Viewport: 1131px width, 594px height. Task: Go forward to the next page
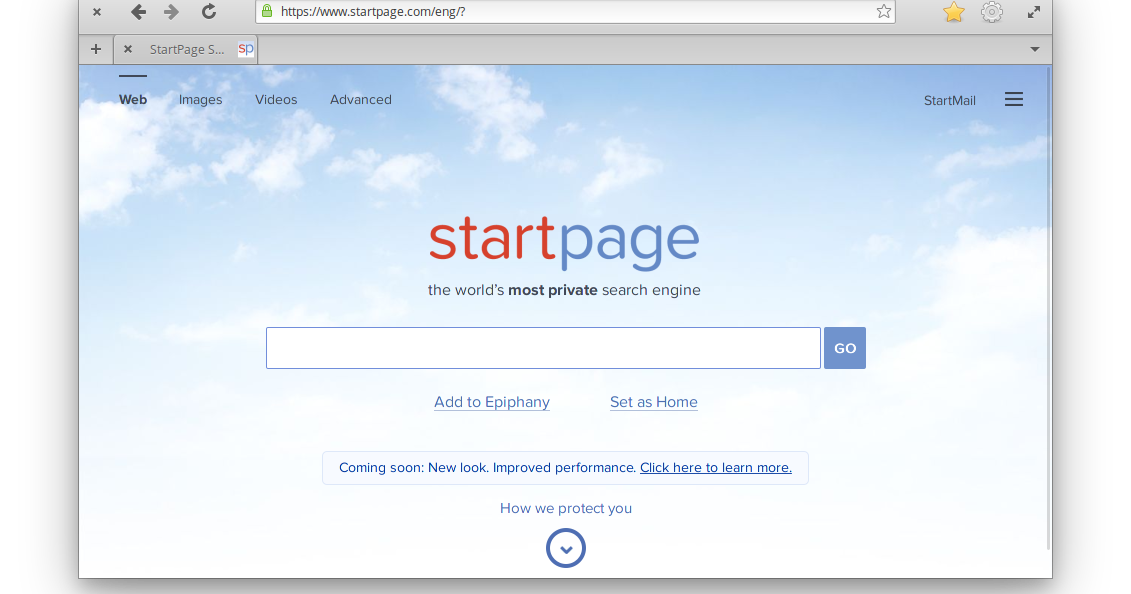tap(170, 12)
